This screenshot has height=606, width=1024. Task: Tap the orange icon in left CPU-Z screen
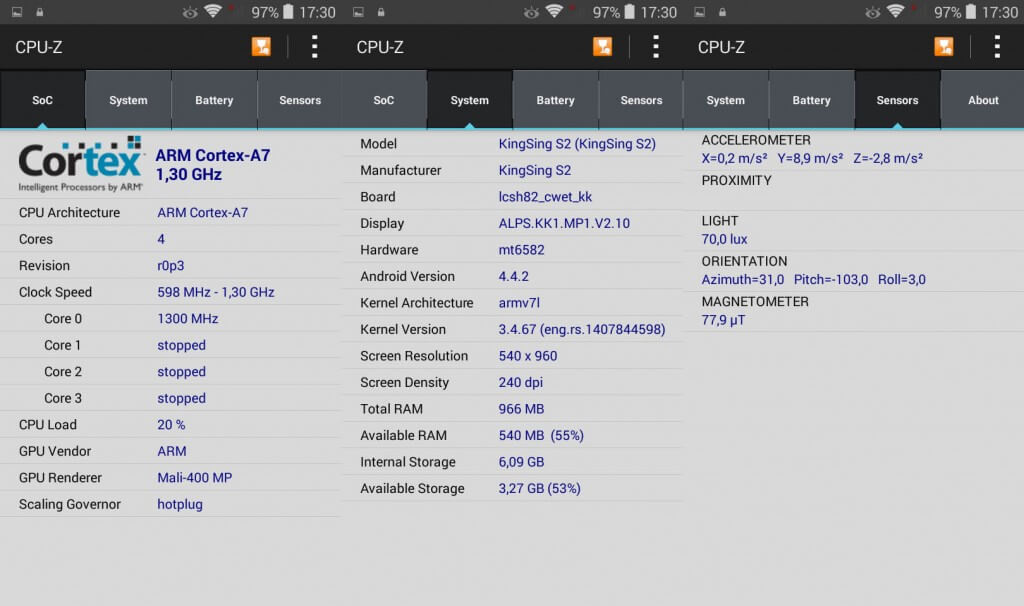pos(261,47)
